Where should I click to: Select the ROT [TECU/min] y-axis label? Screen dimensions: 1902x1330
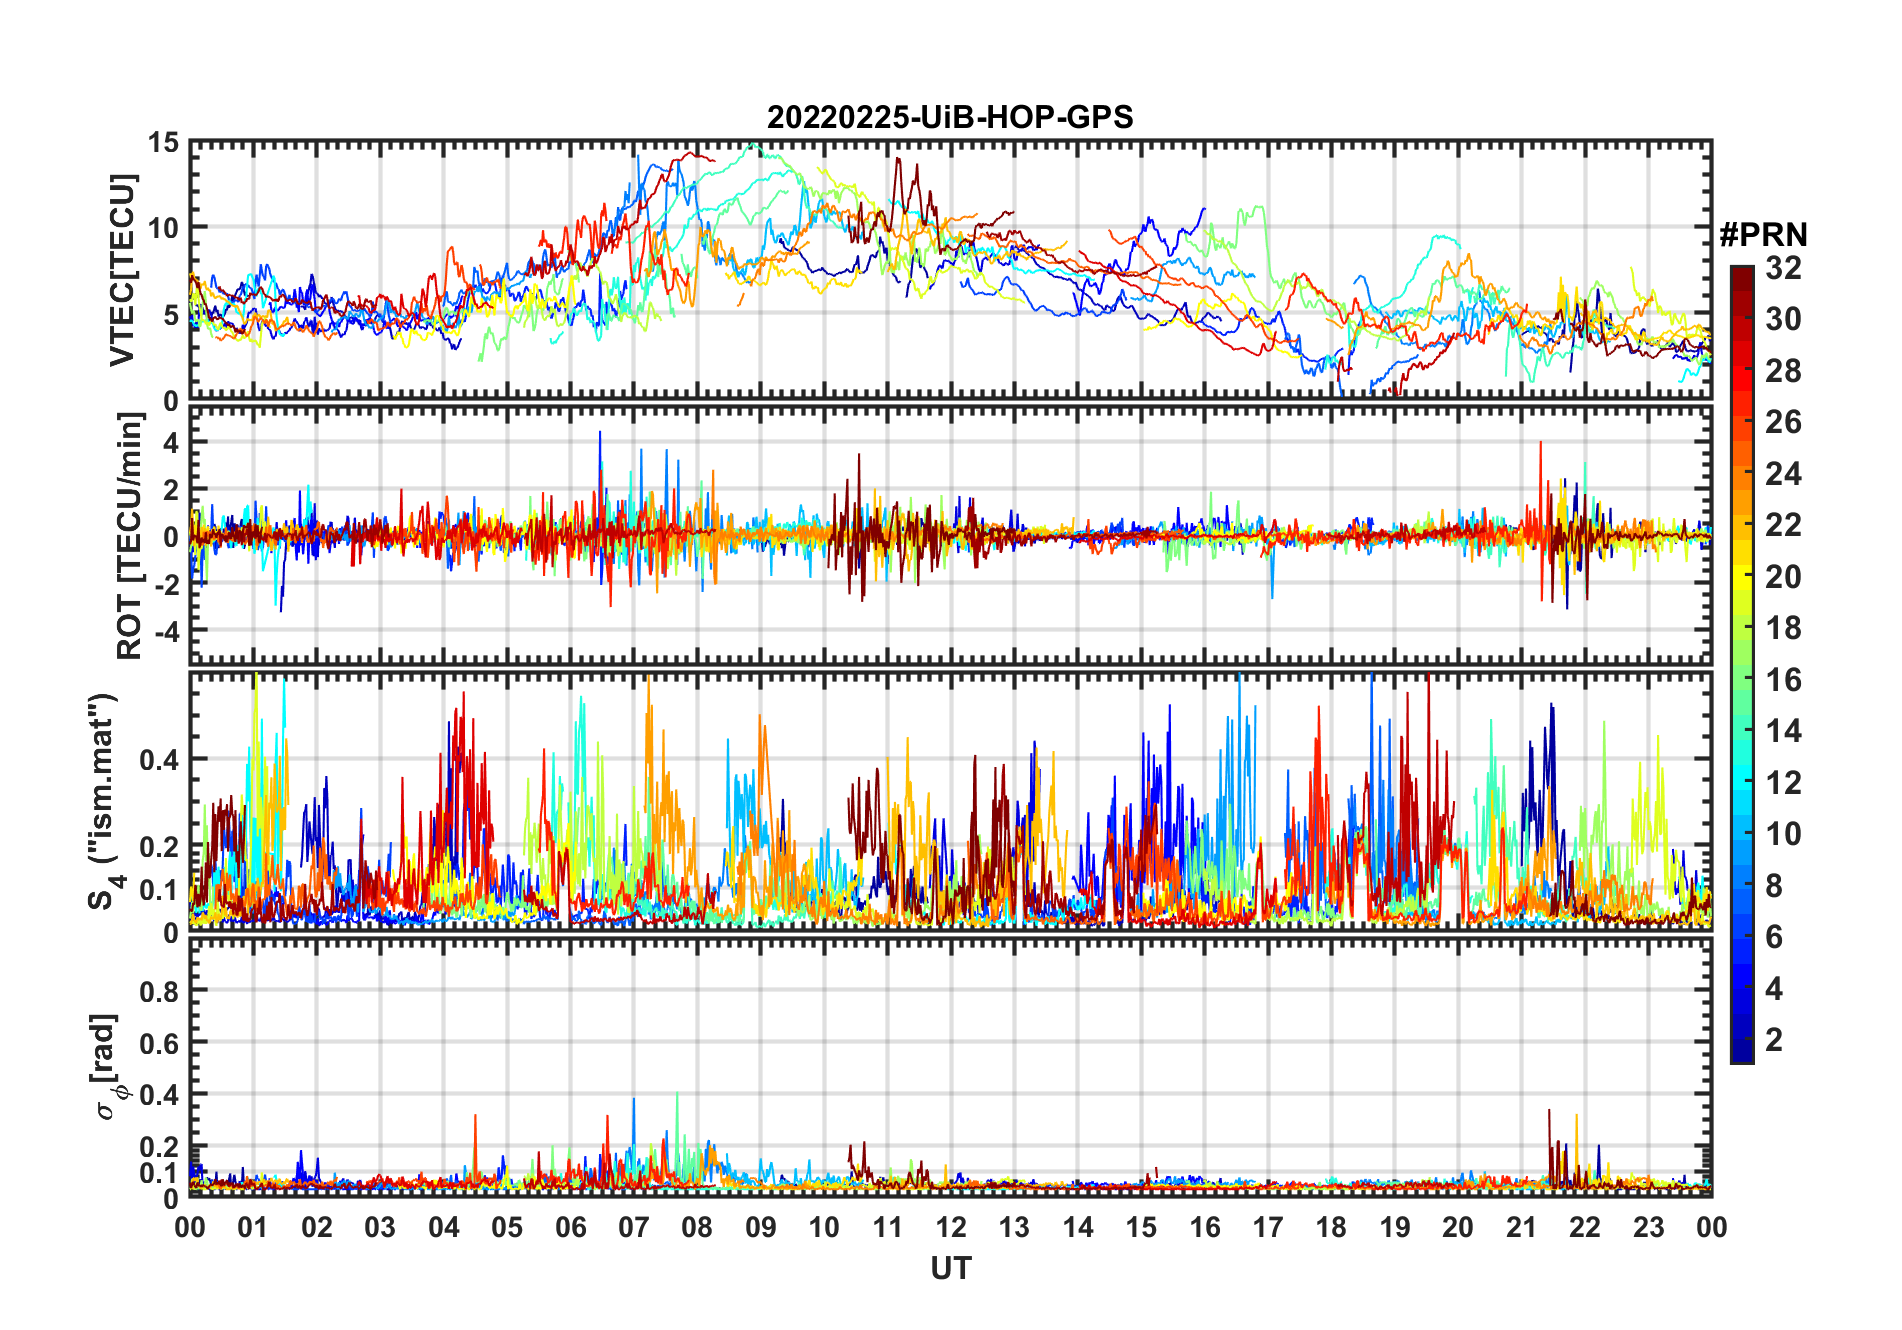click(x=130, y=536)
